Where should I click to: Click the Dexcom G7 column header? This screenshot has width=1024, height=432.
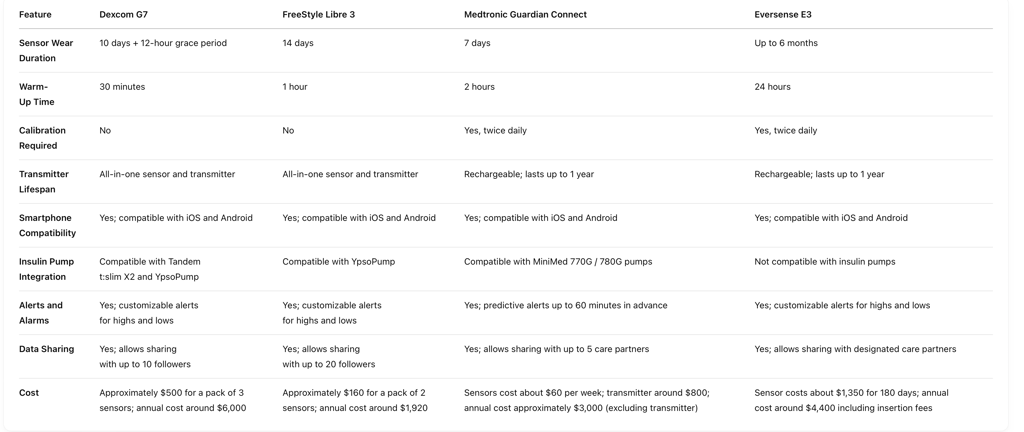(x=119, y=14)
